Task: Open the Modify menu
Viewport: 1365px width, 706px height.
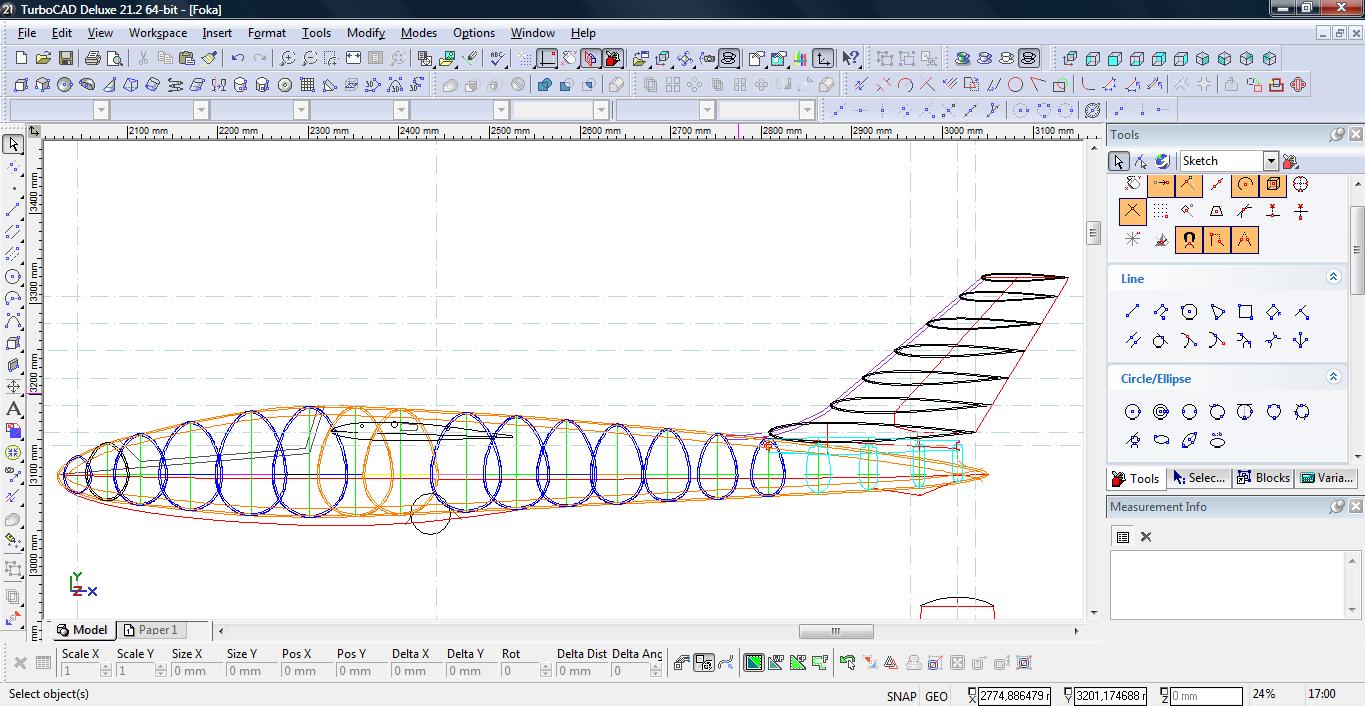Action: coord(365,33)
